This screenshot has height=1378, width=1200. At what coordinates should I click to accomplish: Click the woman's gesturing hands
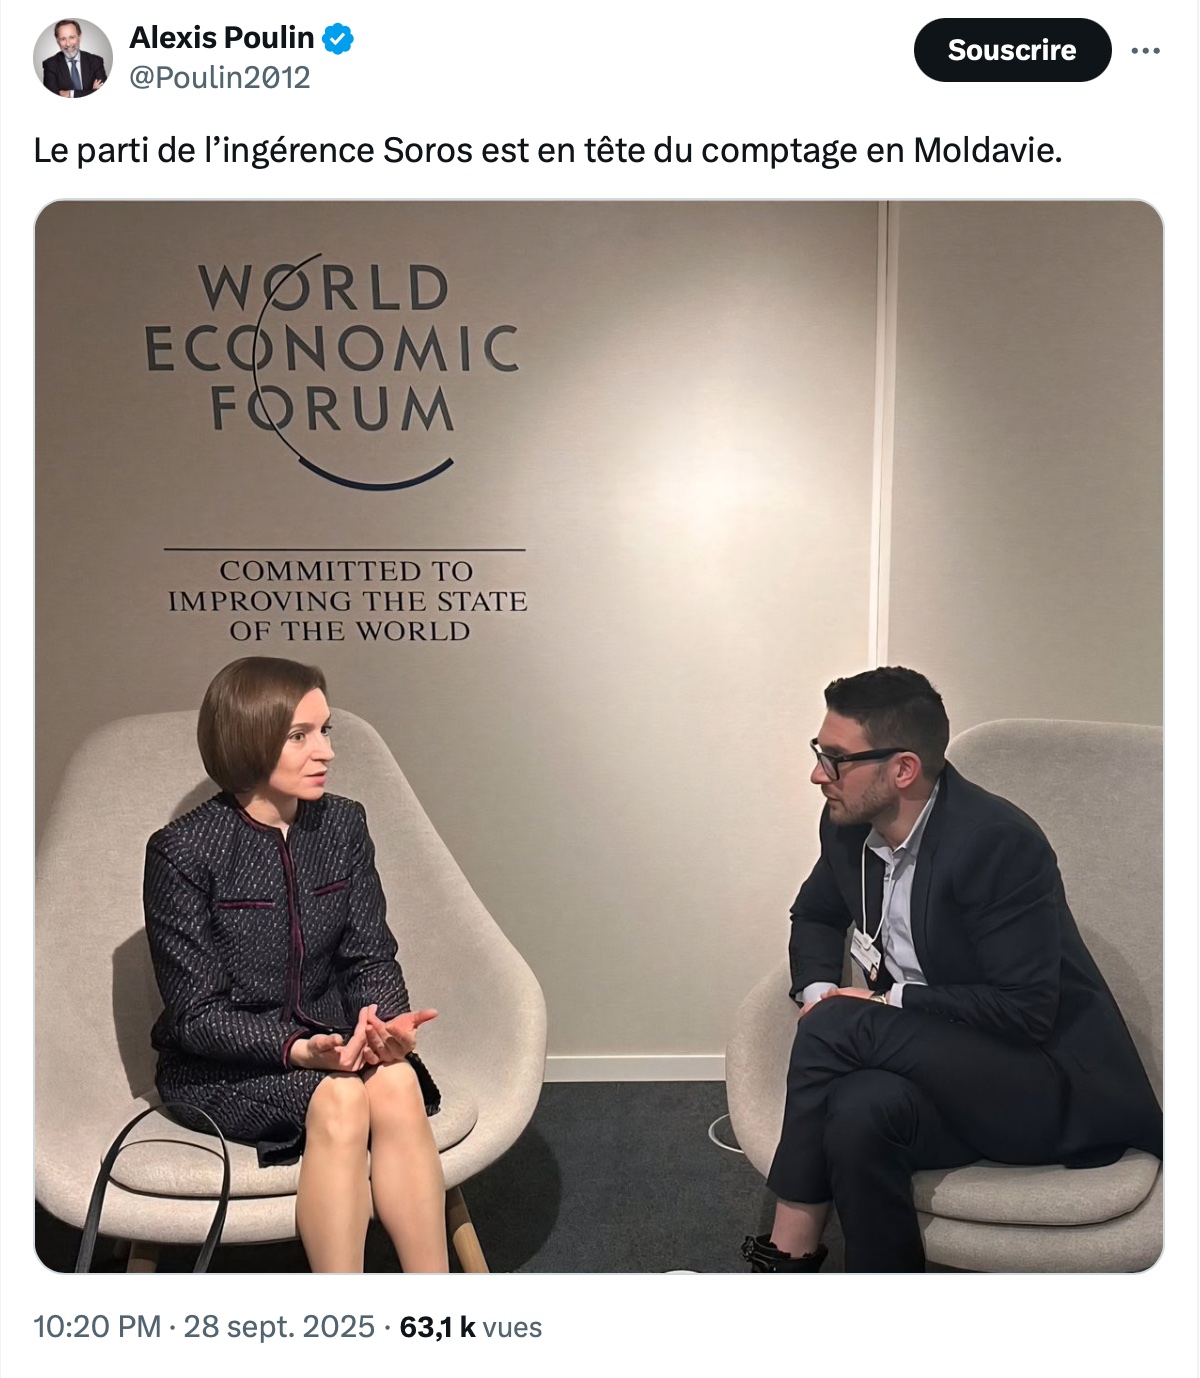pos(370,1038)
